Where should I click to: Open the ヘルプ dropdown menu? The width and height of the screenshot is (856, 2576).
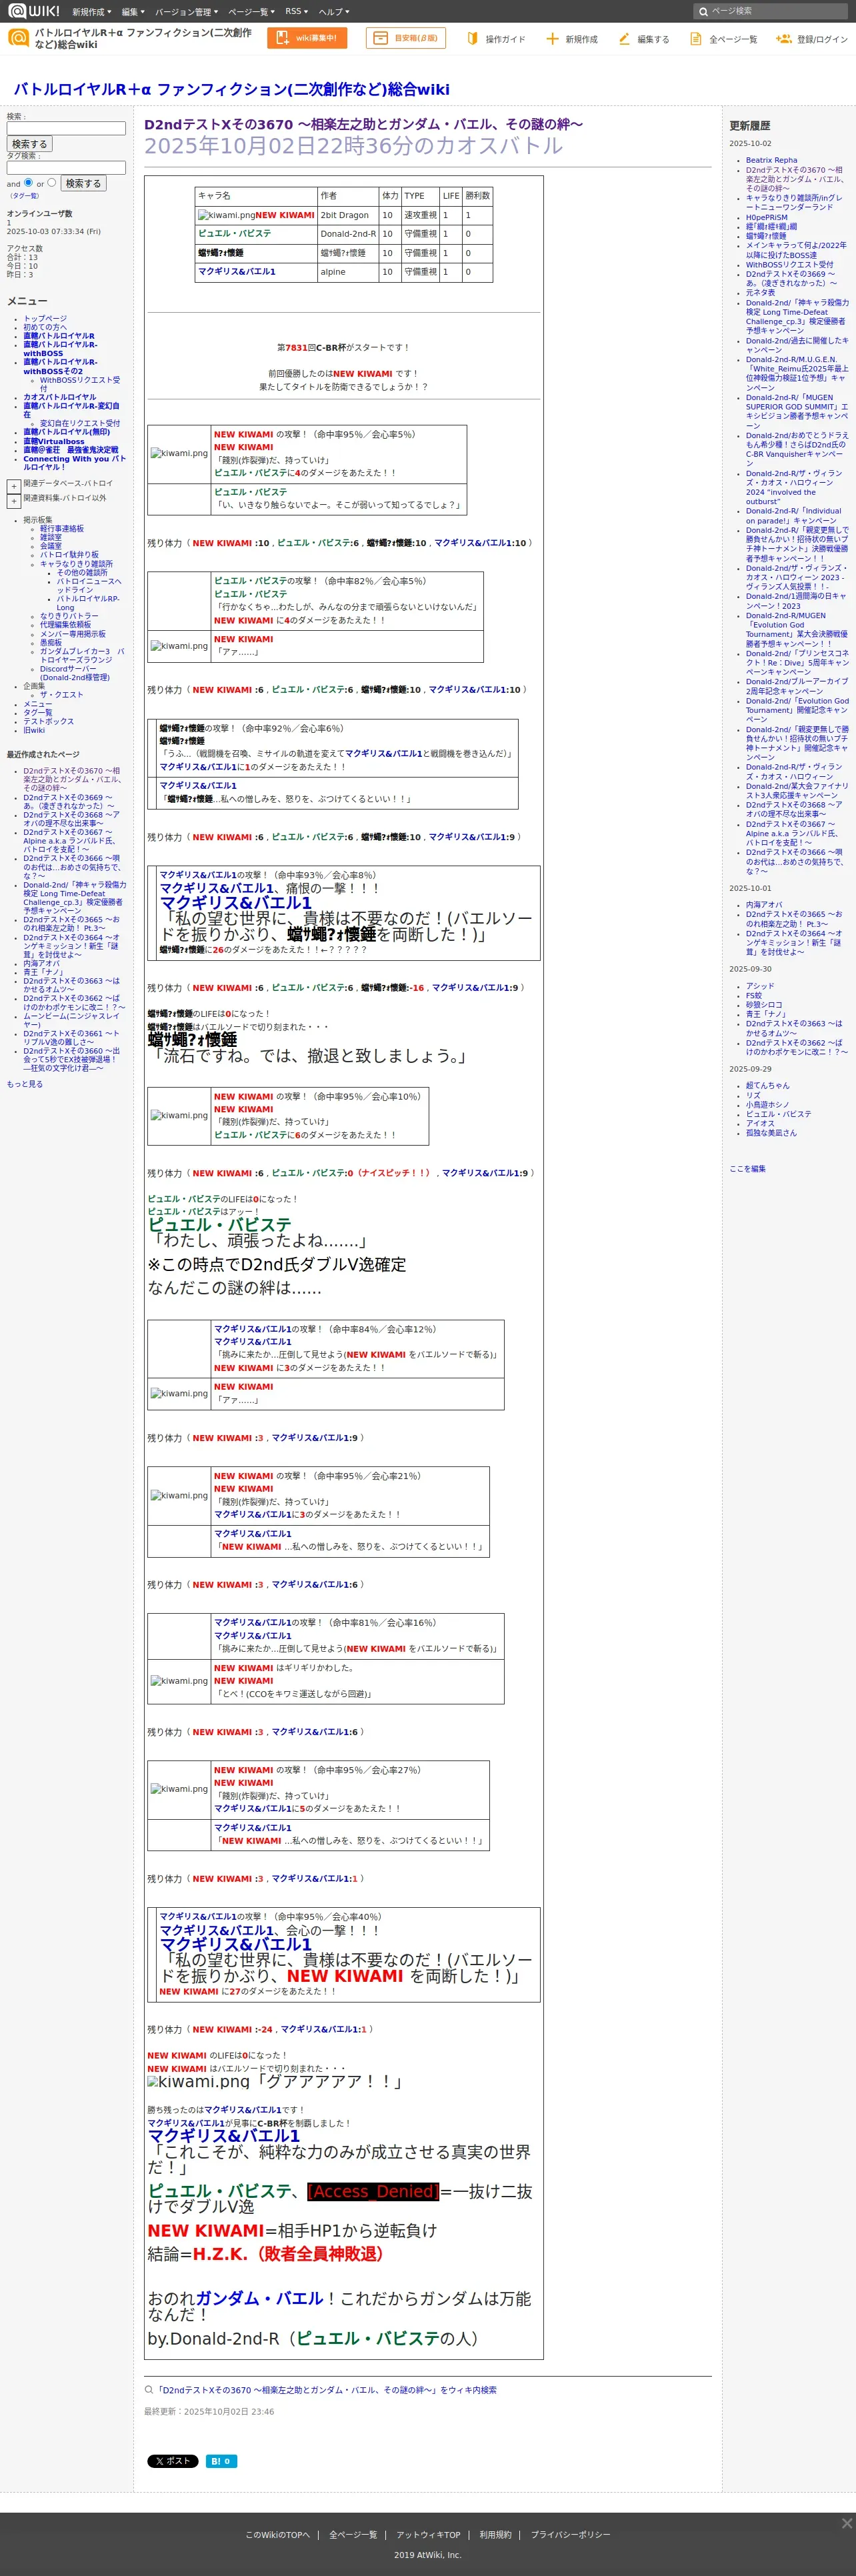(334, 11)
